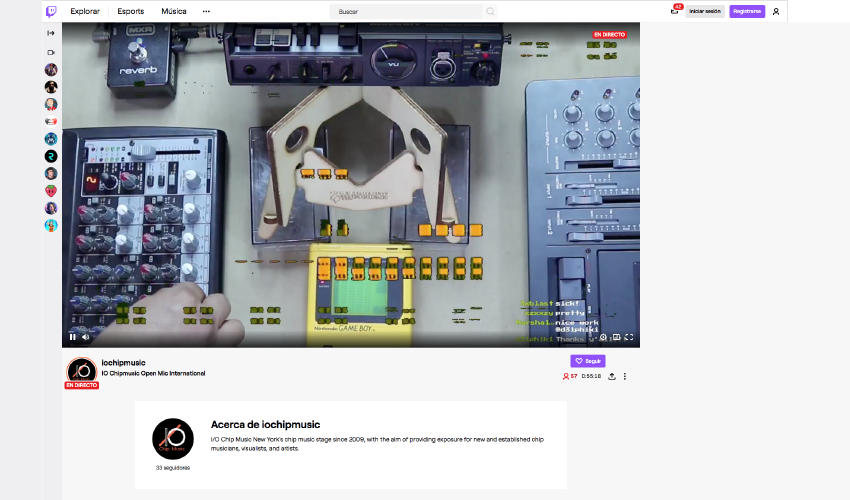Open the video player settings gear
Screen dimensions: 850x500
[603, 337]
